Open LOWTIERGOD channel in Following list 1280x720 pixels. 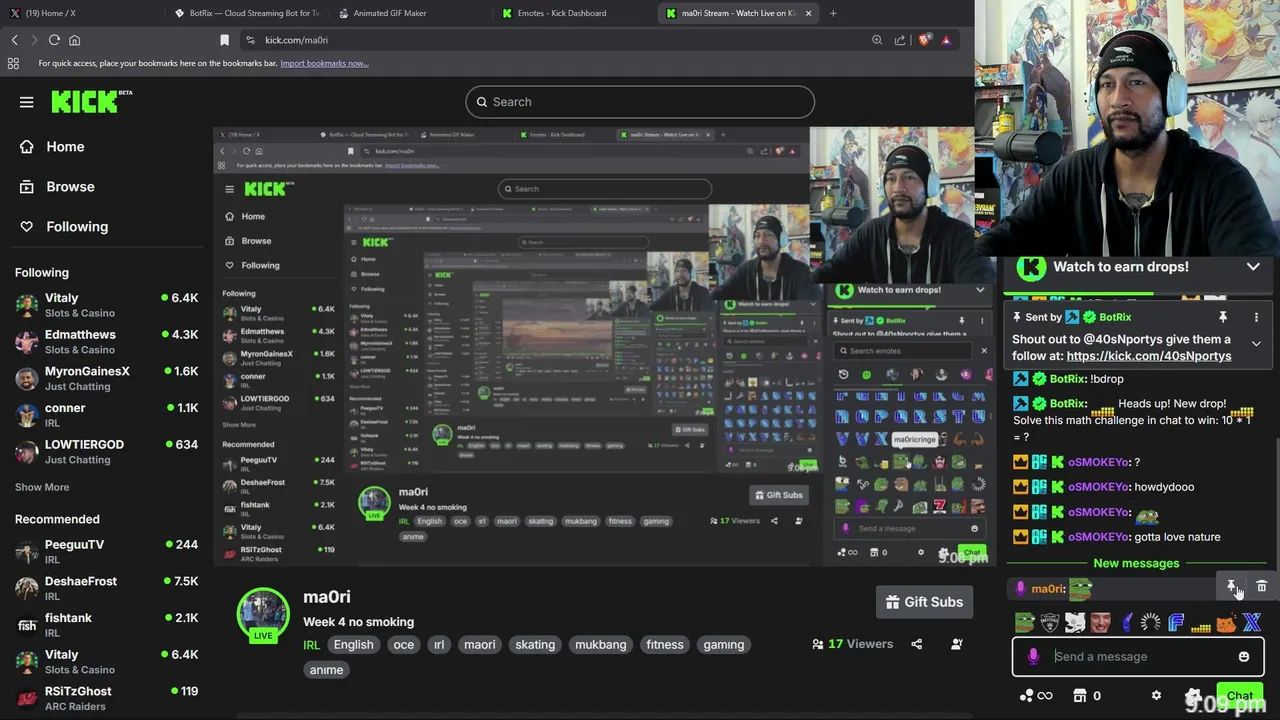click(x=106, y=452)
